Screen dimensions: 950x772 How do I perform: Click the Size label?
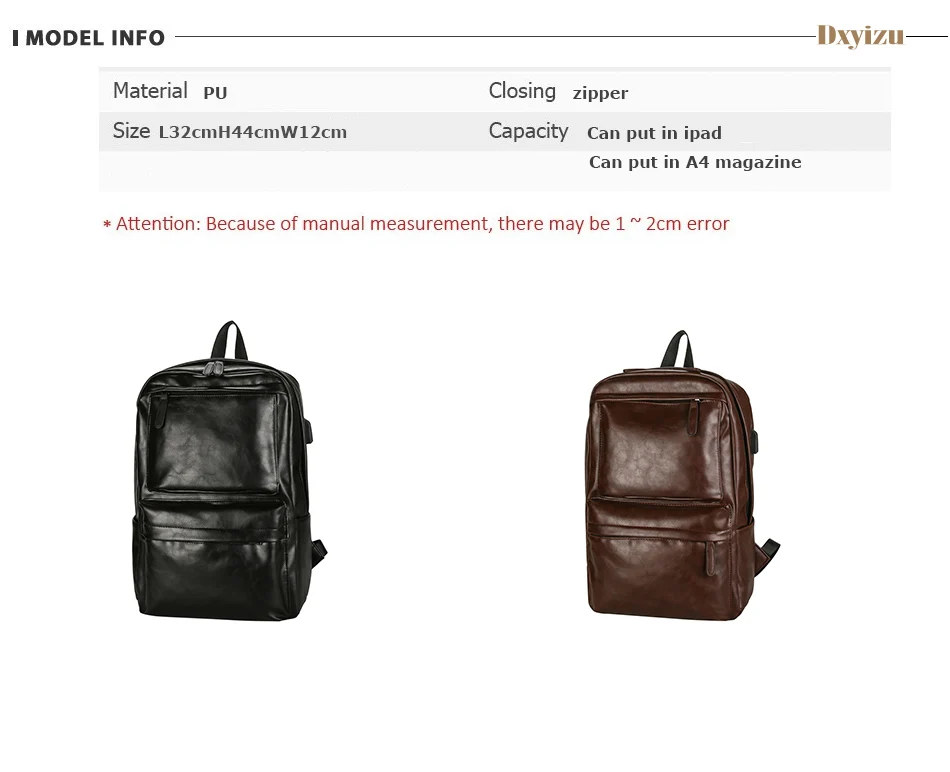(x=131, y=131)
